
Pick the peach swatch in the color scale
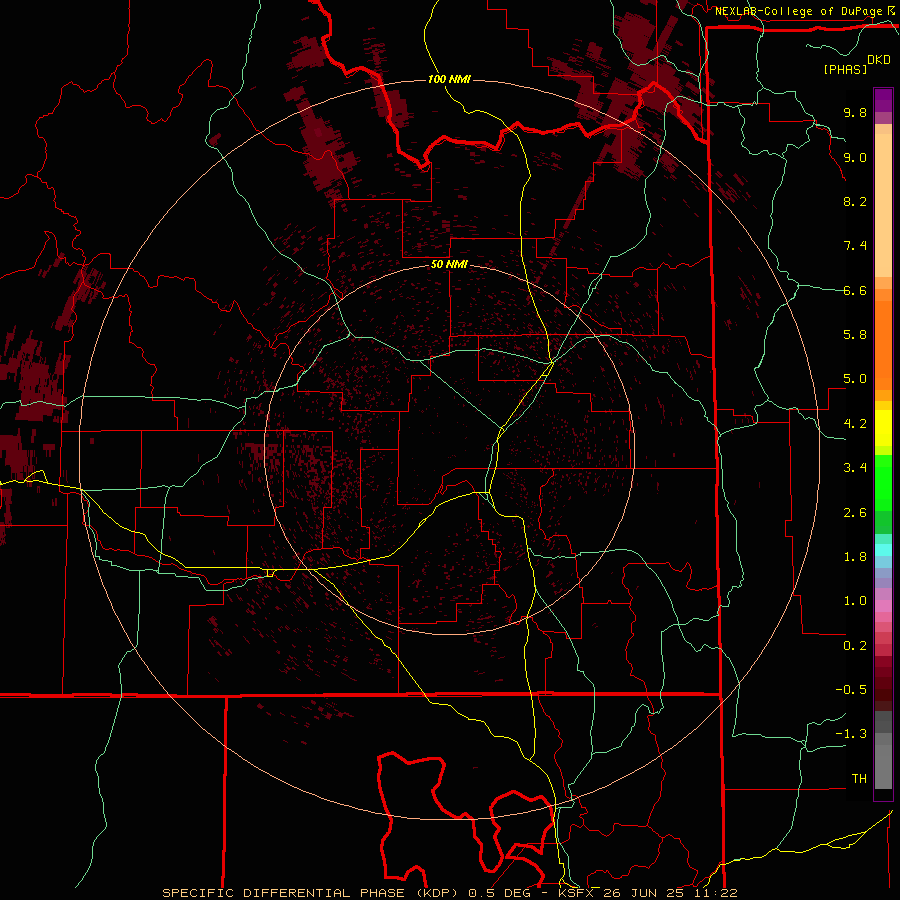click(883, 205)
